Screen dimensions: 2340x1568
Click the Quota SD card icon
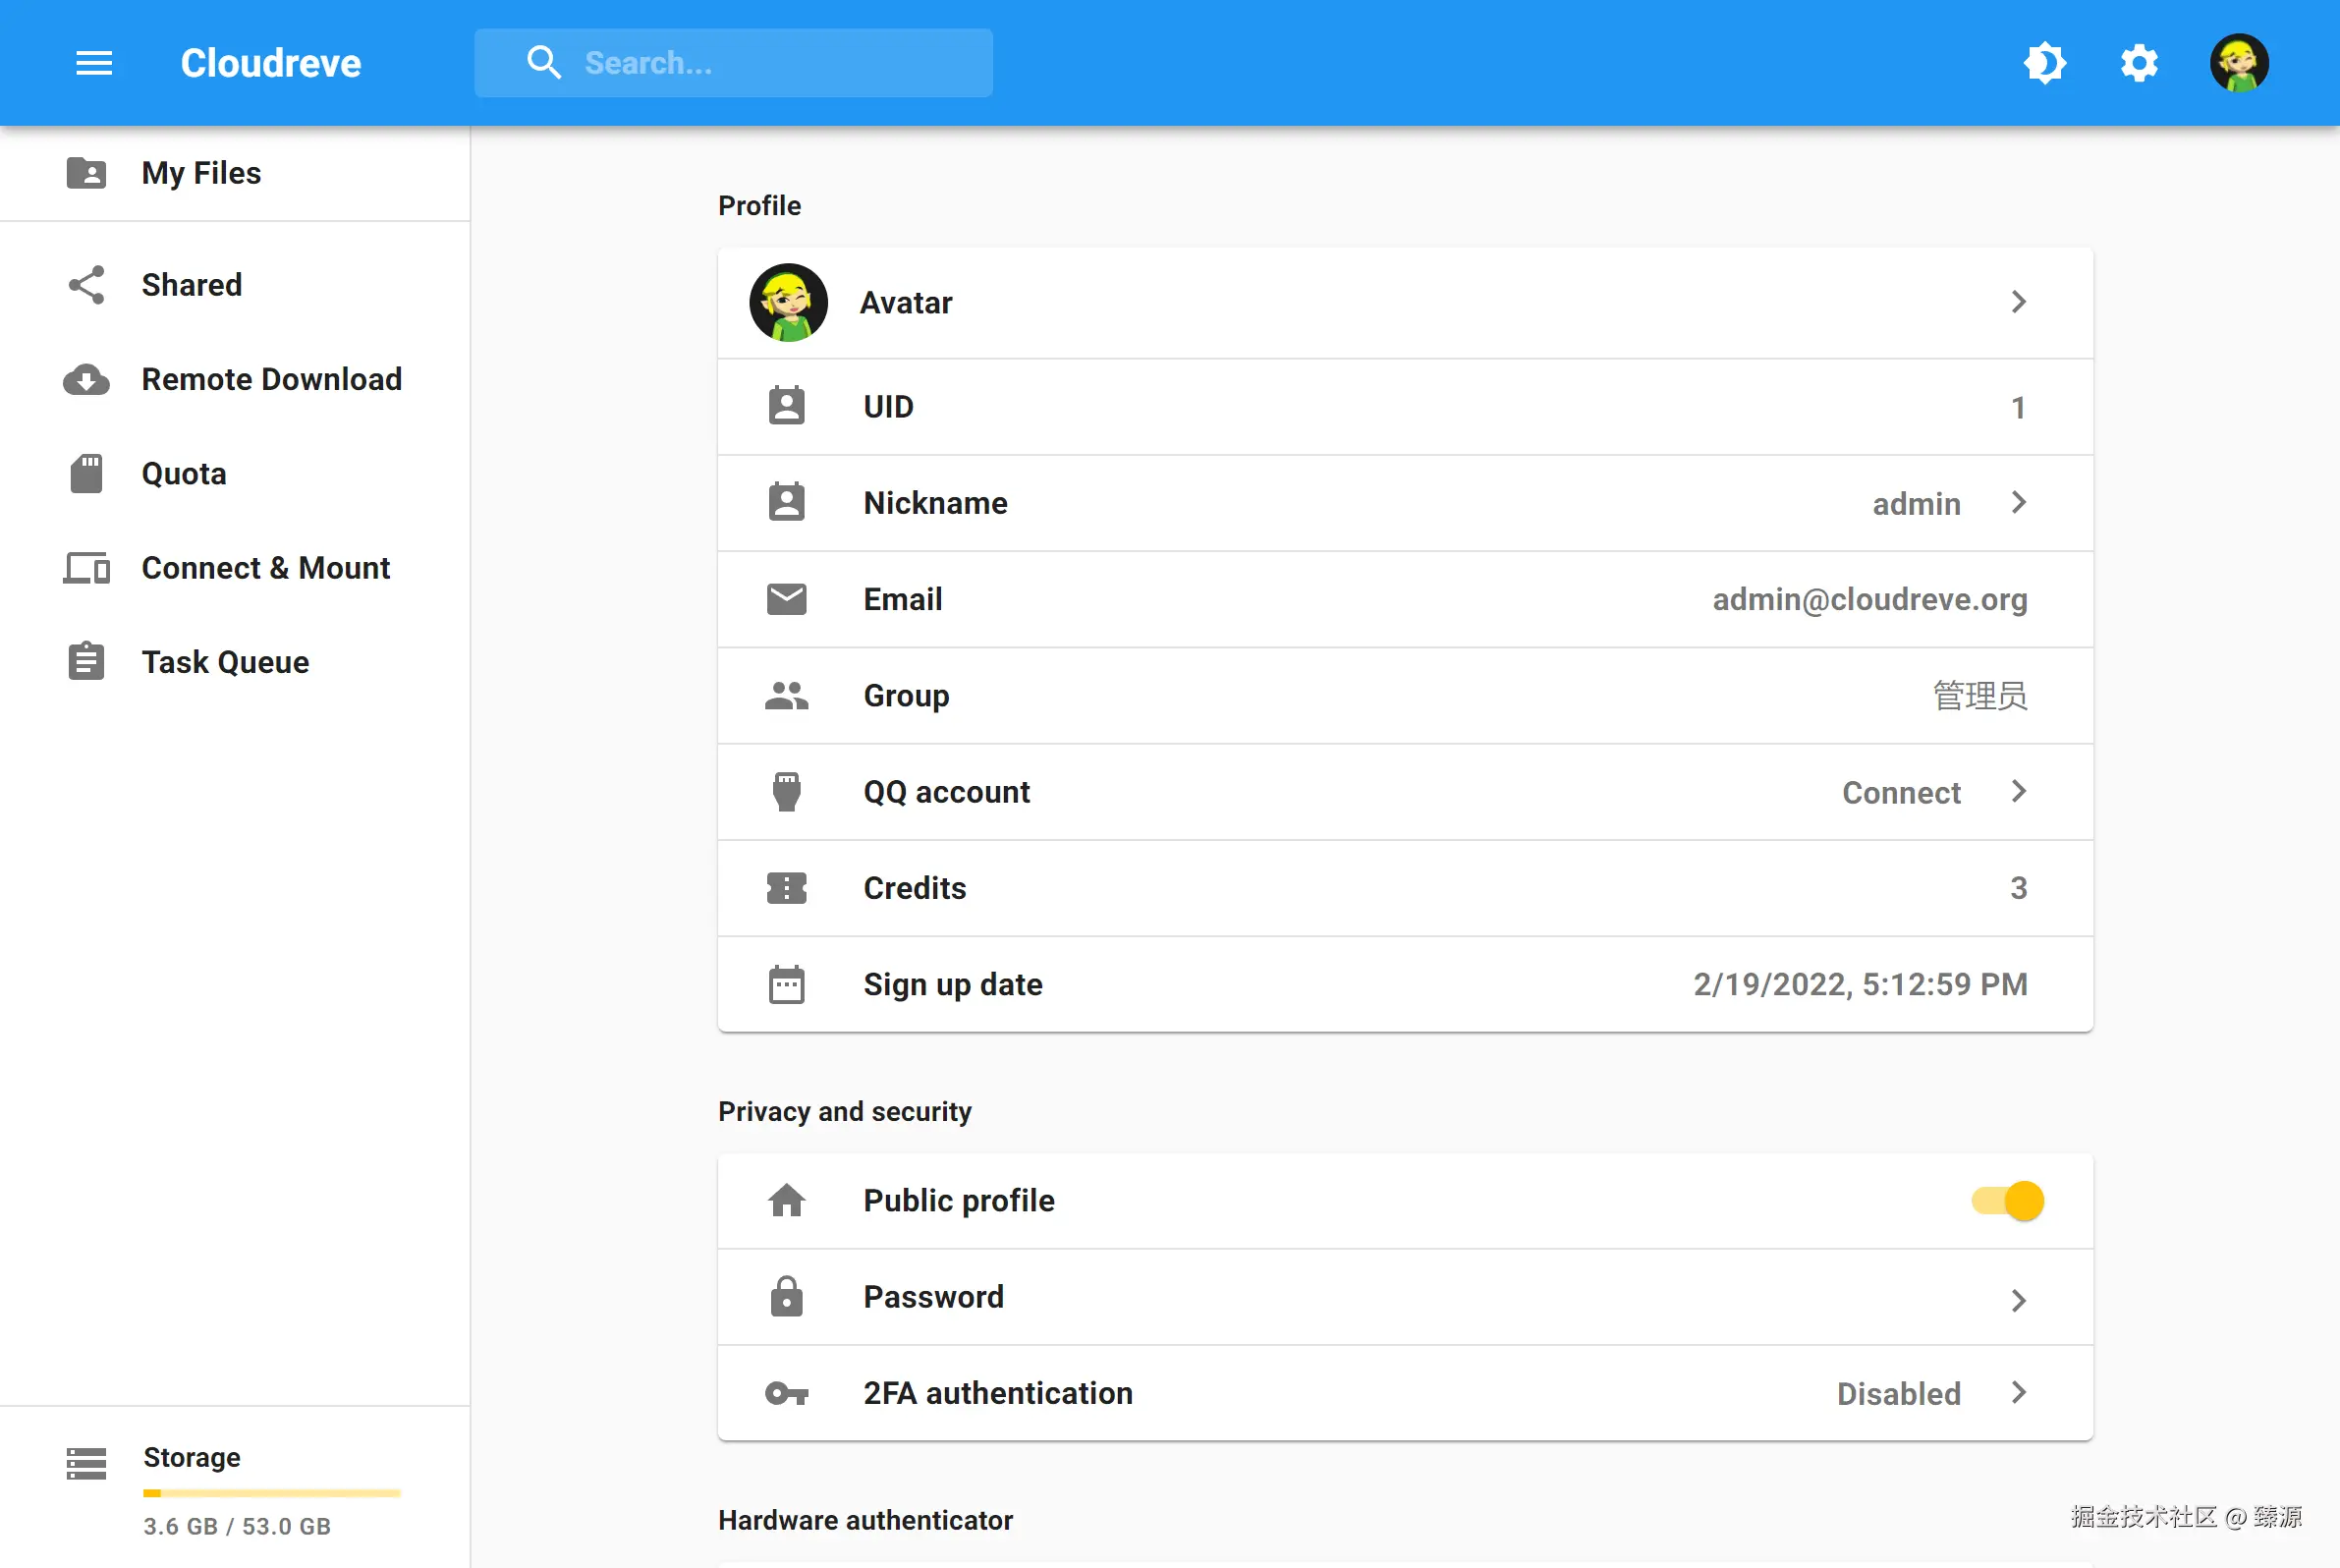point(86,474)
